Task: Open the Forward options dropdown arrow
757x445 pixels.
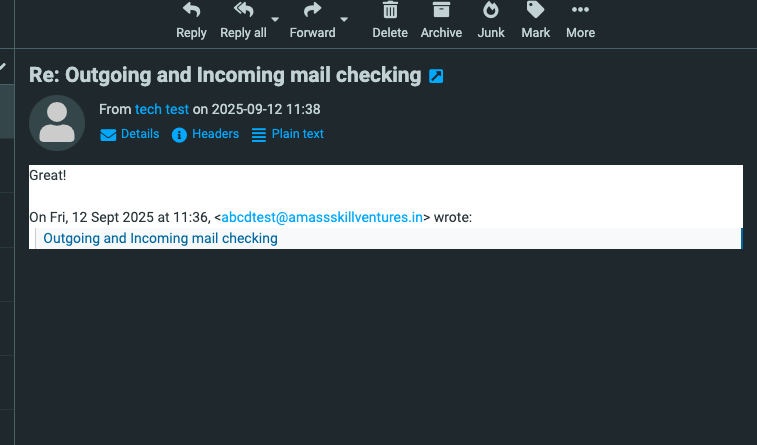Action: (344, 19)
